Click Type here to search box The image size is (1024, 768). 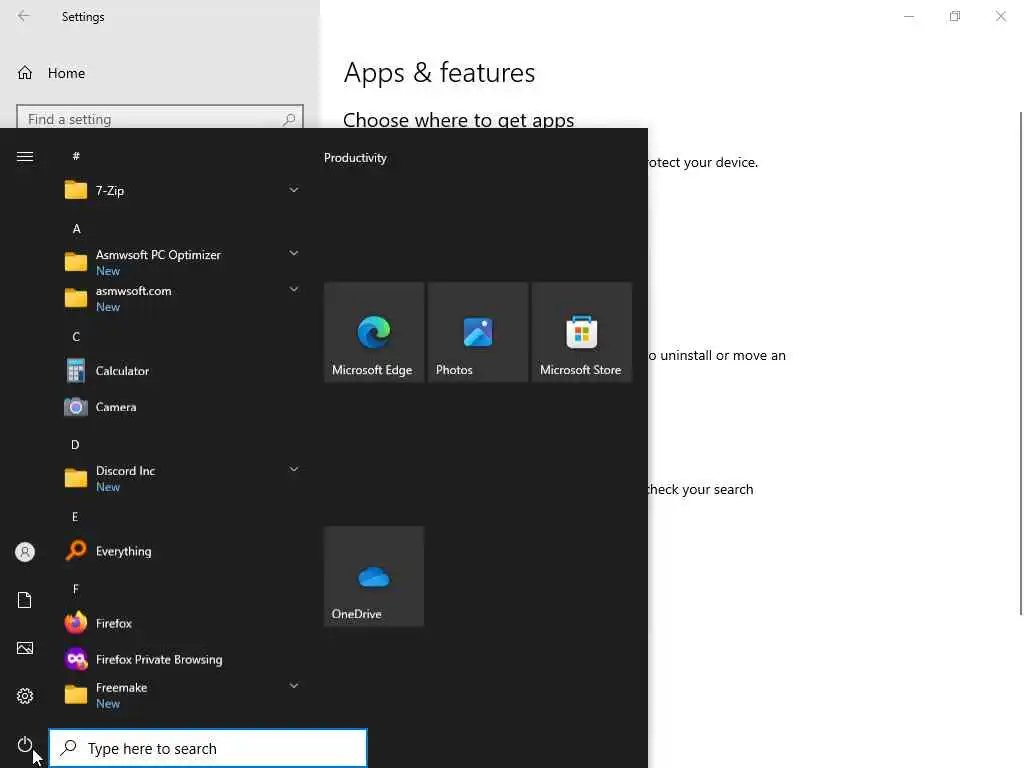(208, 748)
